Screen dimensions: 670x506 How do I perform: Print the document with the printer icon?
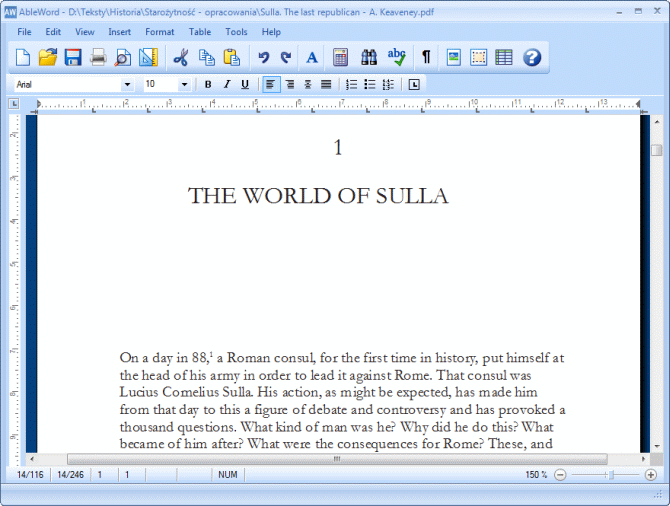98,57
